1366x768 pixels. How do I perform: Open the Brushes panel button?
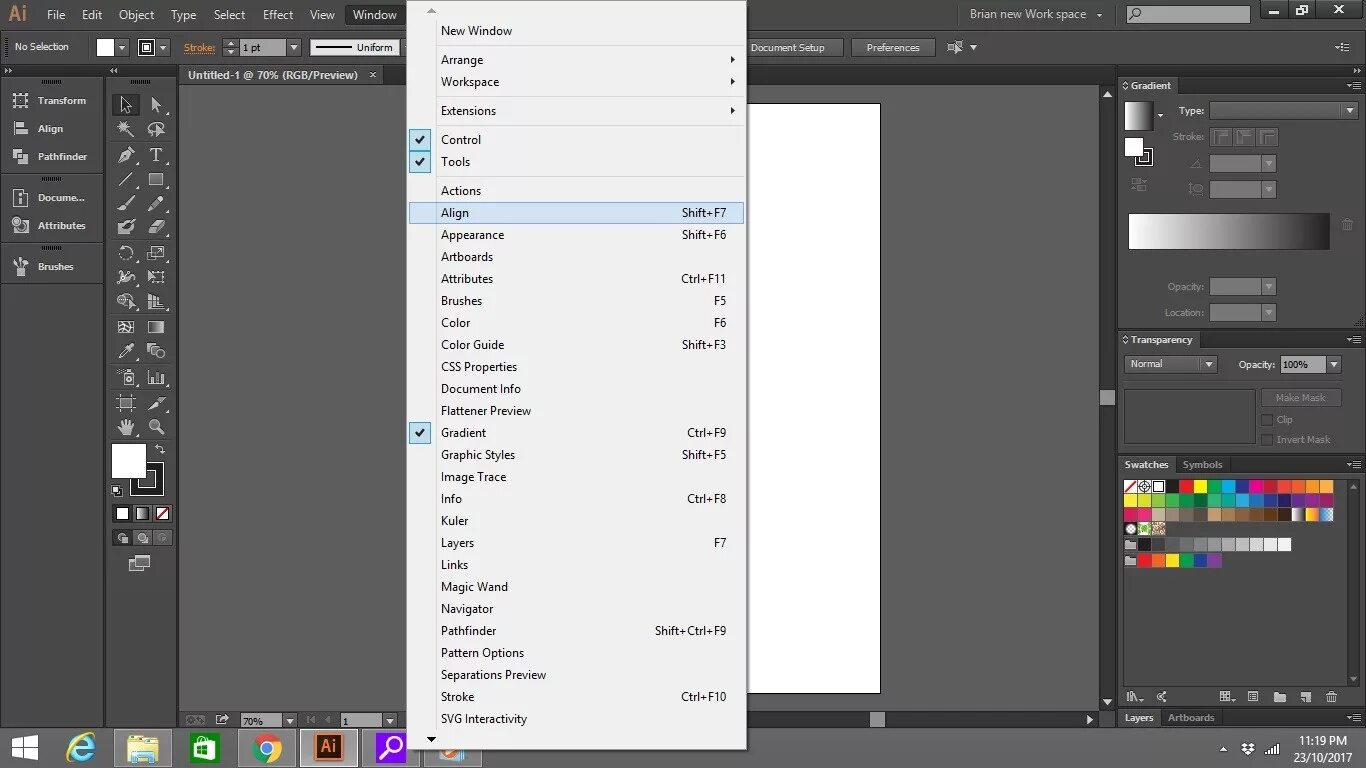pyautogui.click(x=51, y=267)
